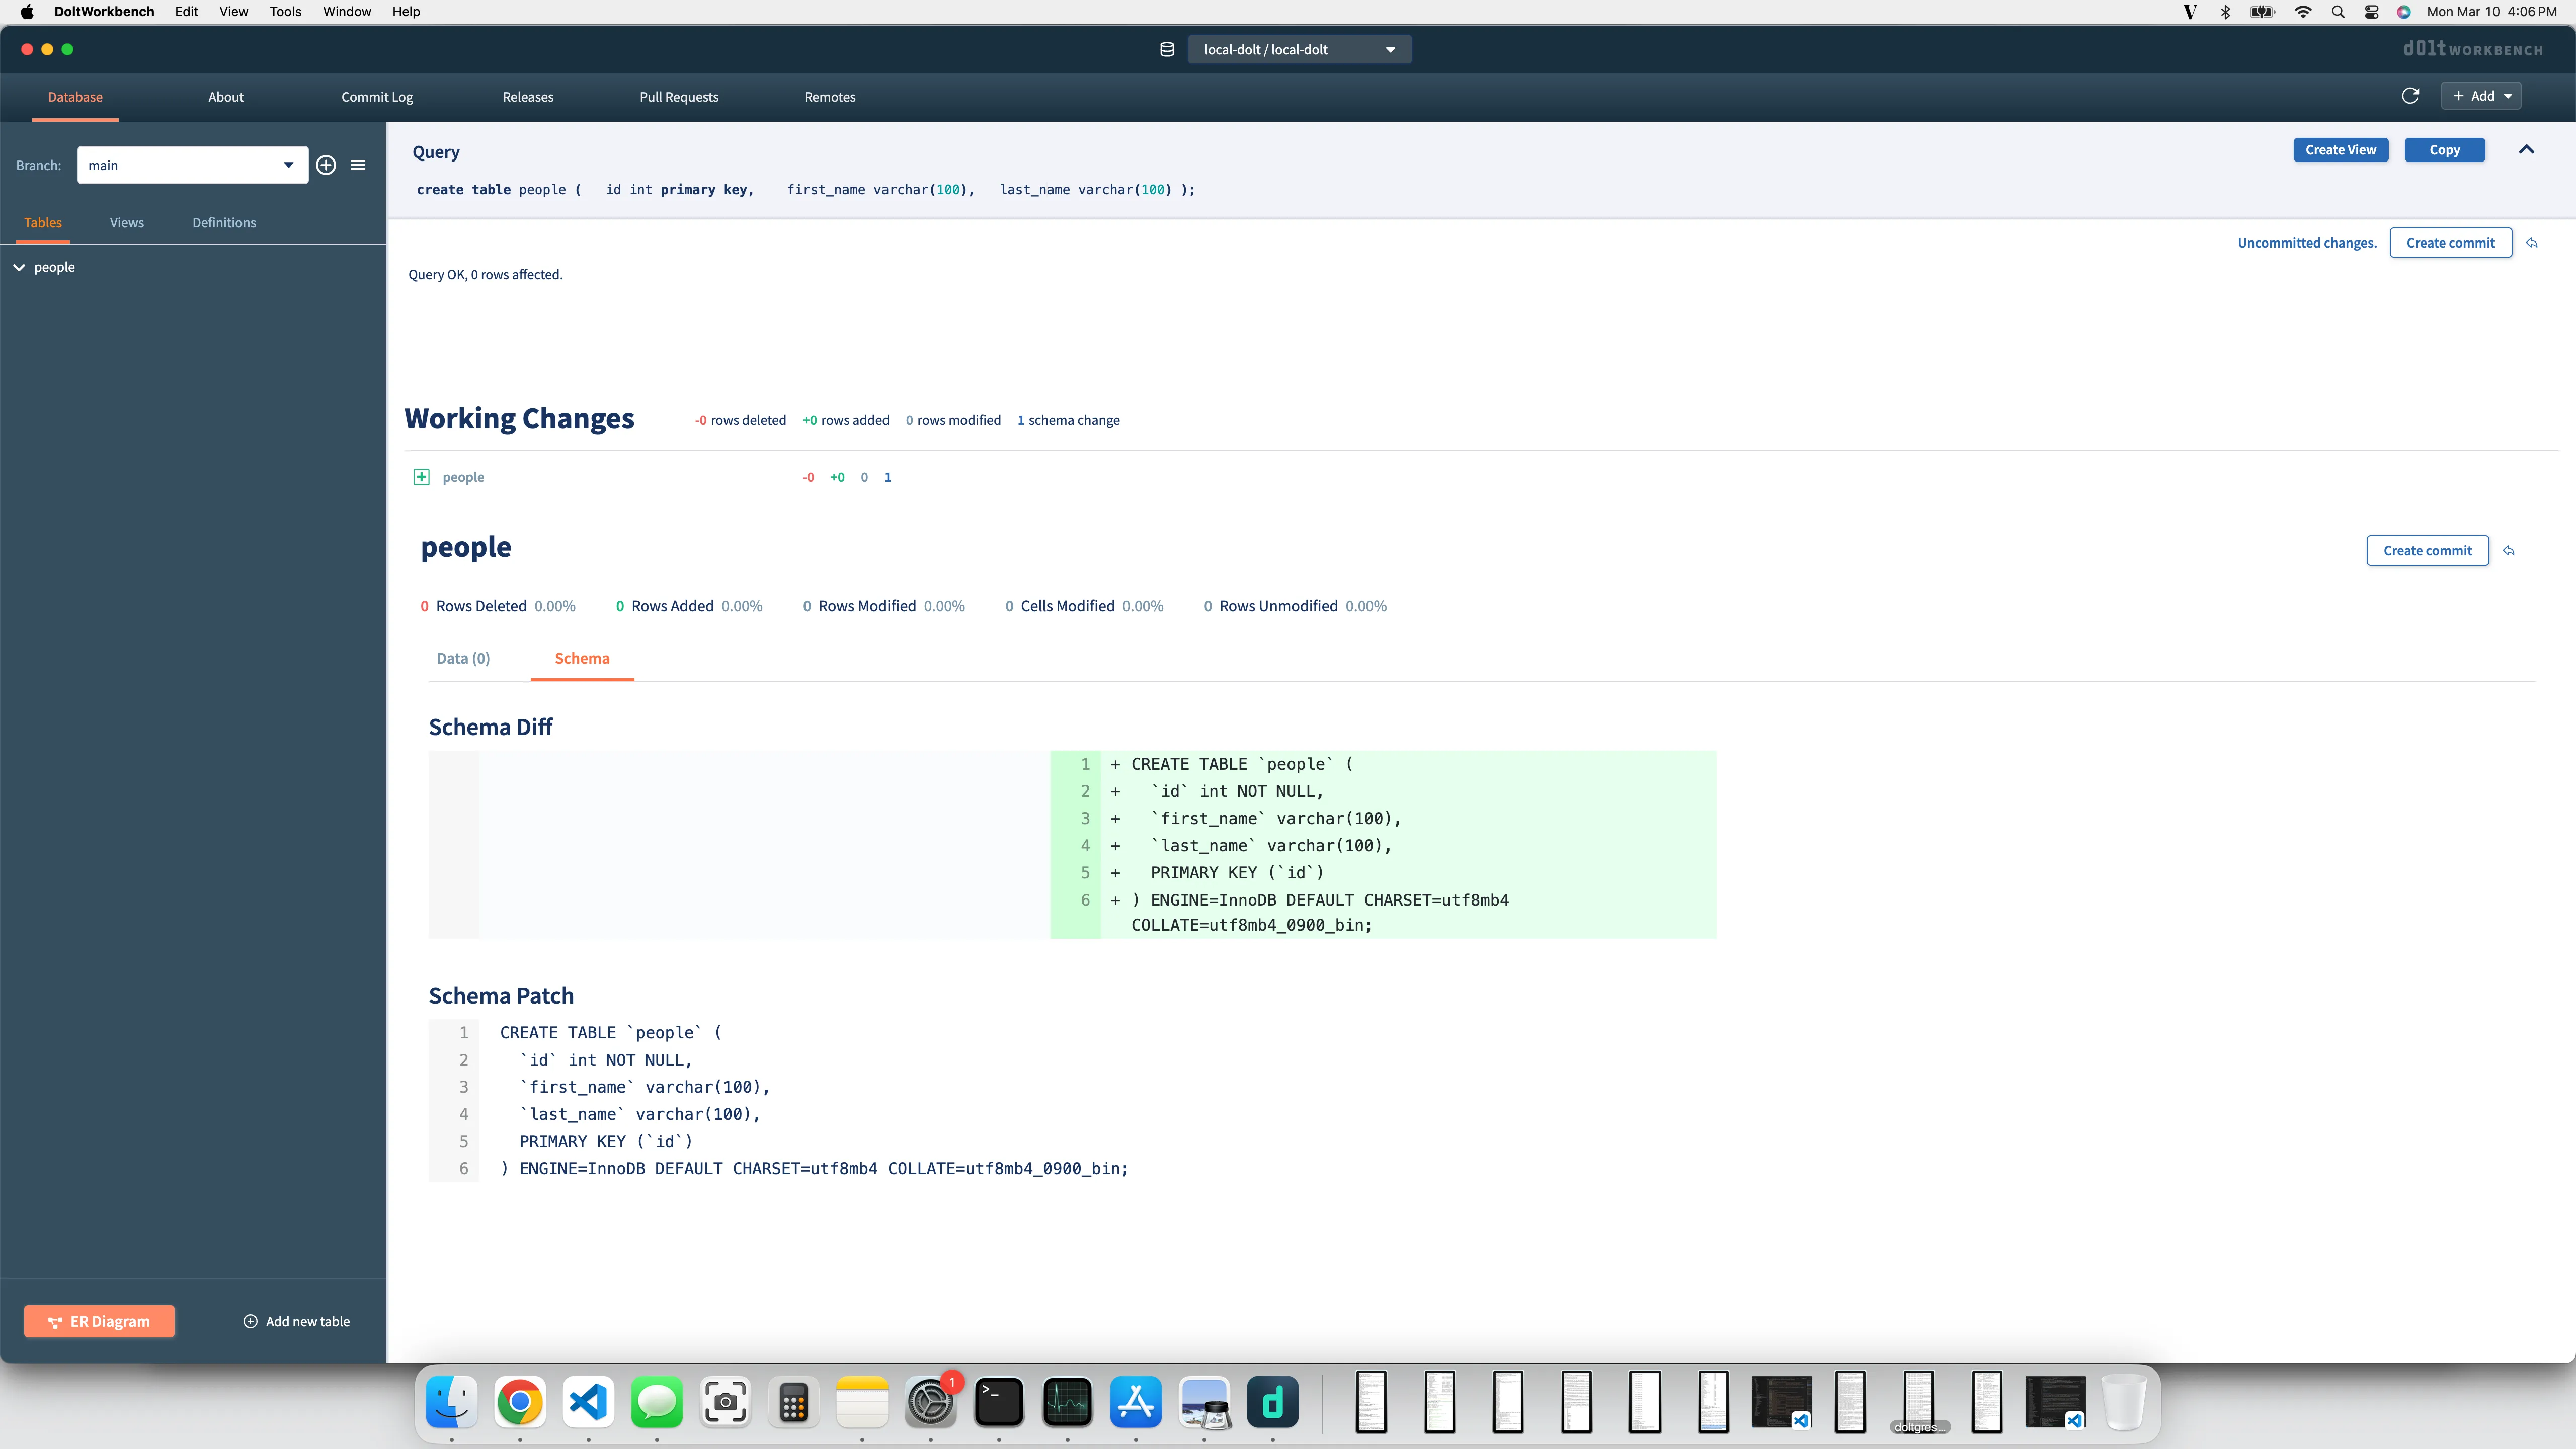Open Dolt Workbench icon in the dock
This screenshot has width=2576, height=1449.
click(x=1272, y=1402)
